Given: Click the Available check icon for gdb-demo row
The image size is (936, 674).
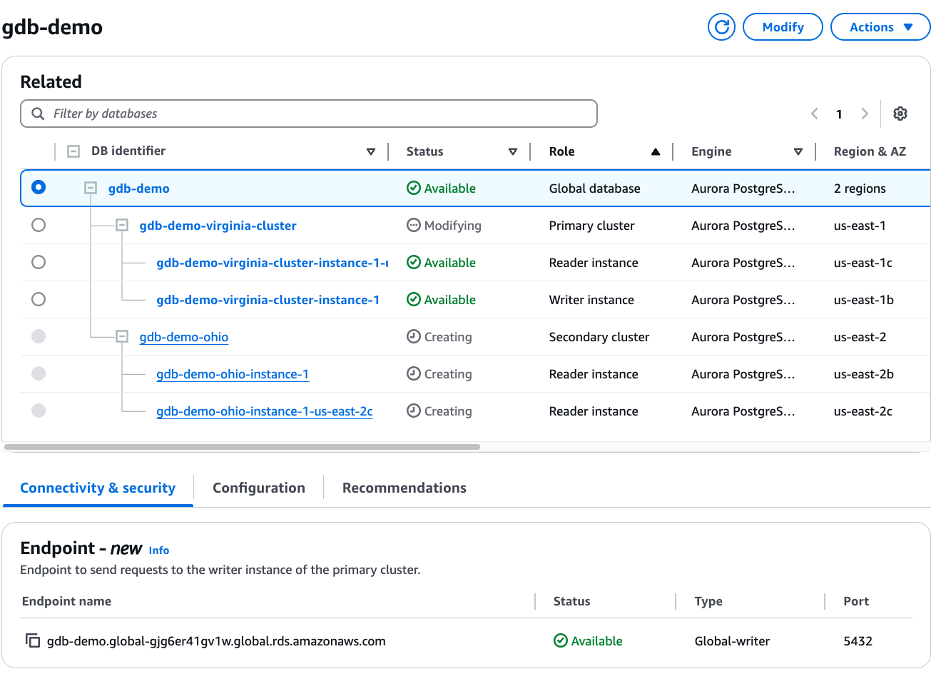Looking at the screenshot, I should [413, 188].
